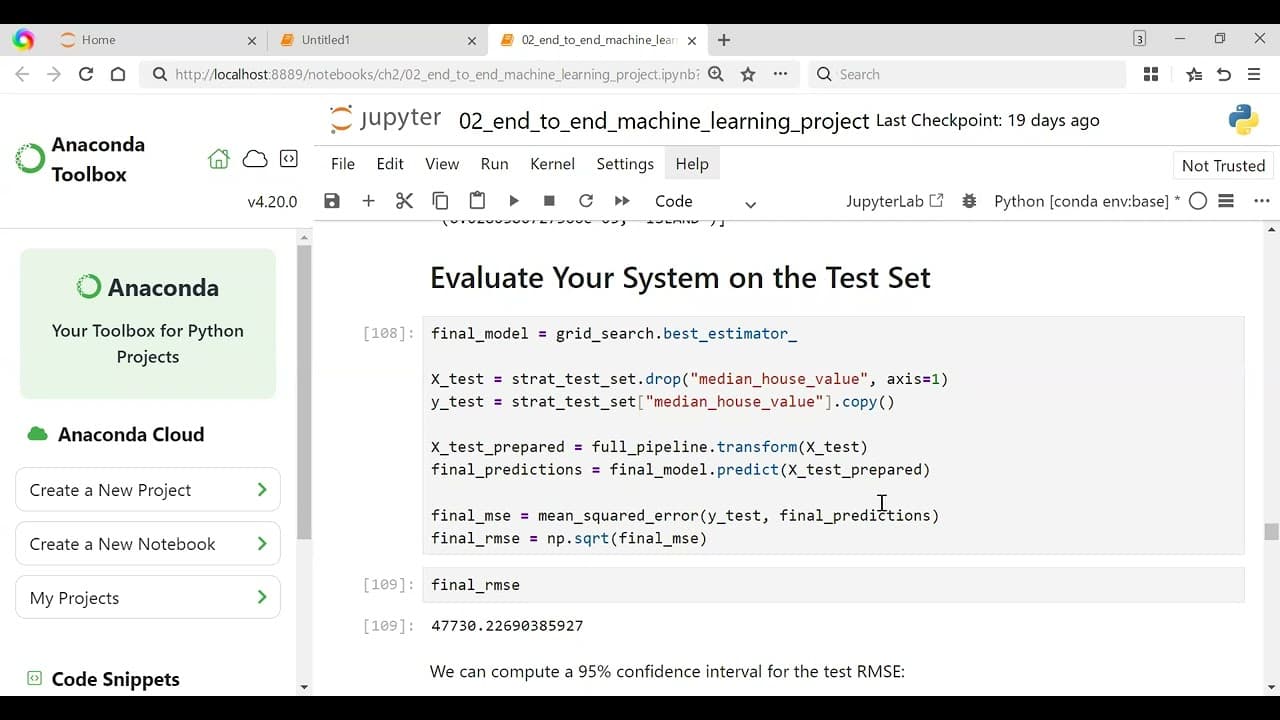Viewport: 1280px width, 720px height.
Task: Click the Not Trusted button
Action: (x=1223, y=166)
